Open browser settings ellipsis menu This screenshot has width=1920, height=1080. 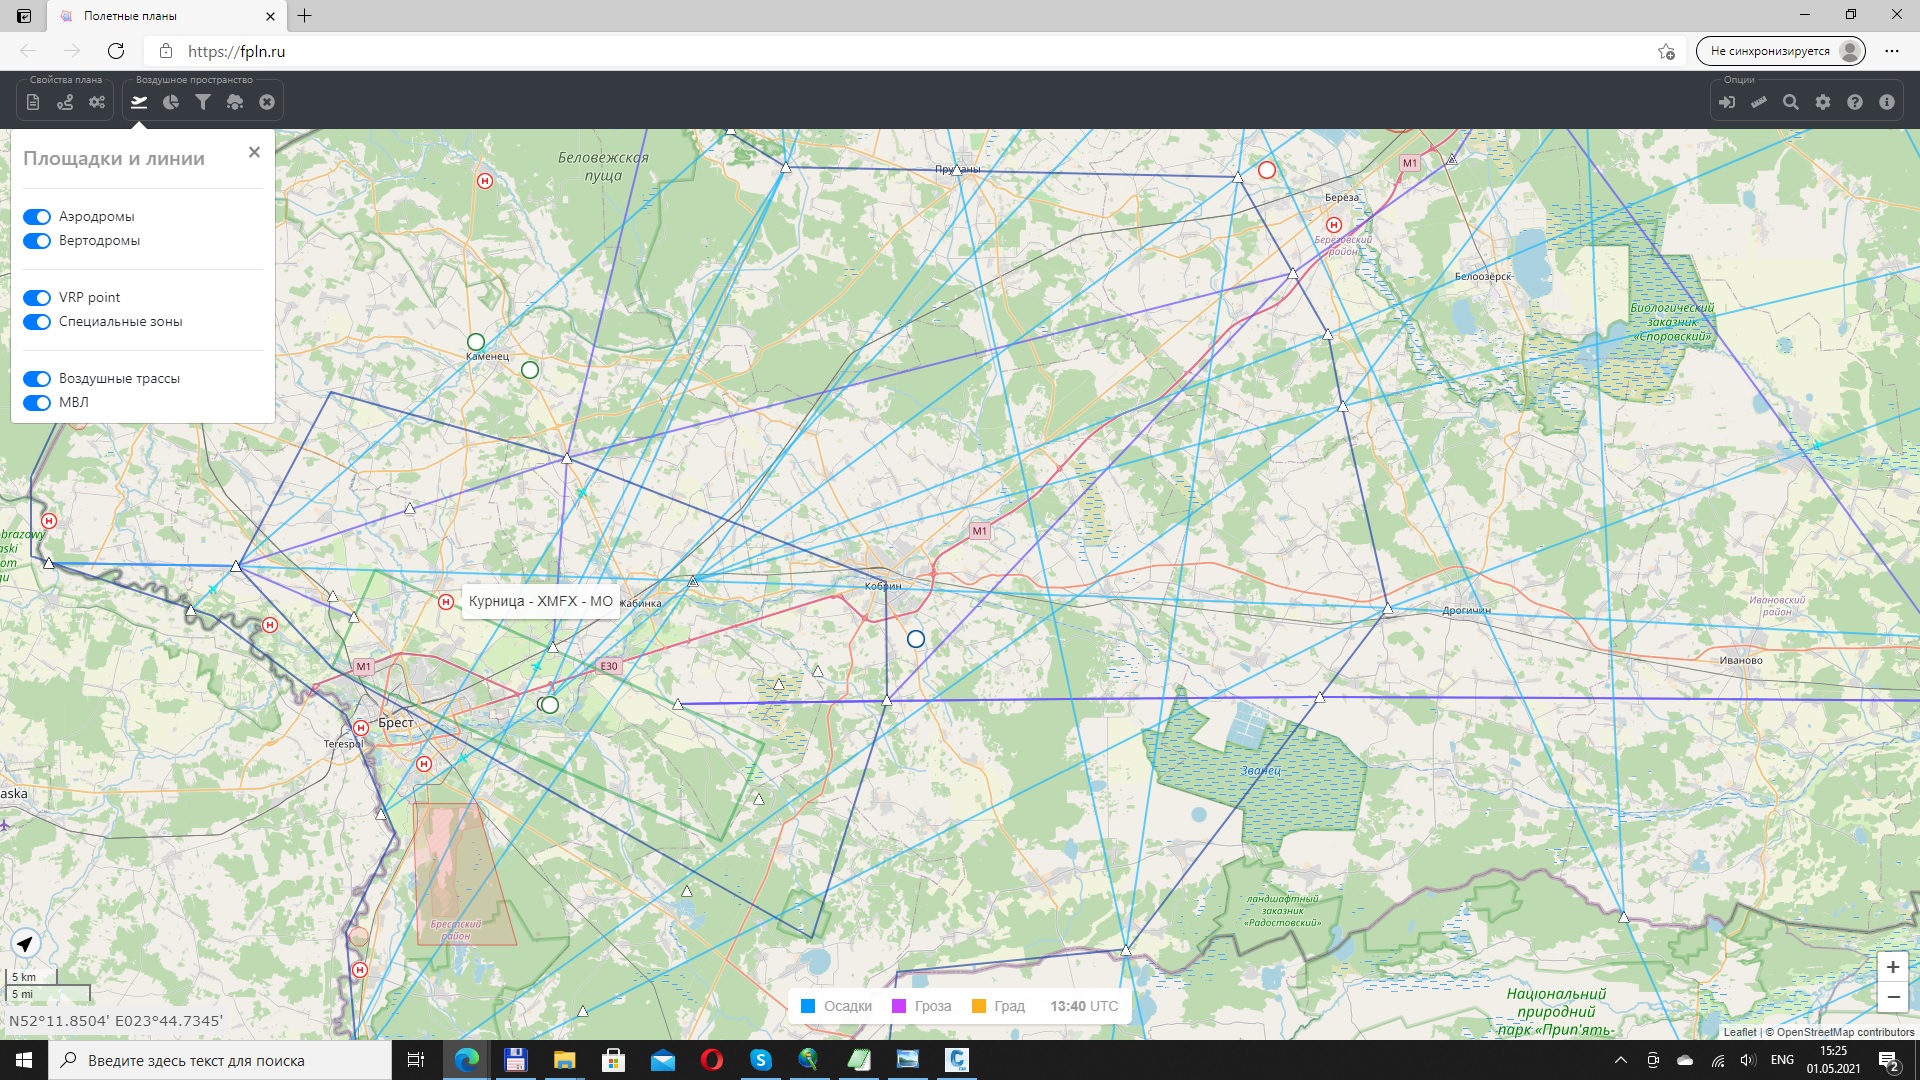pyautogui.click(x=1892, y=51)
